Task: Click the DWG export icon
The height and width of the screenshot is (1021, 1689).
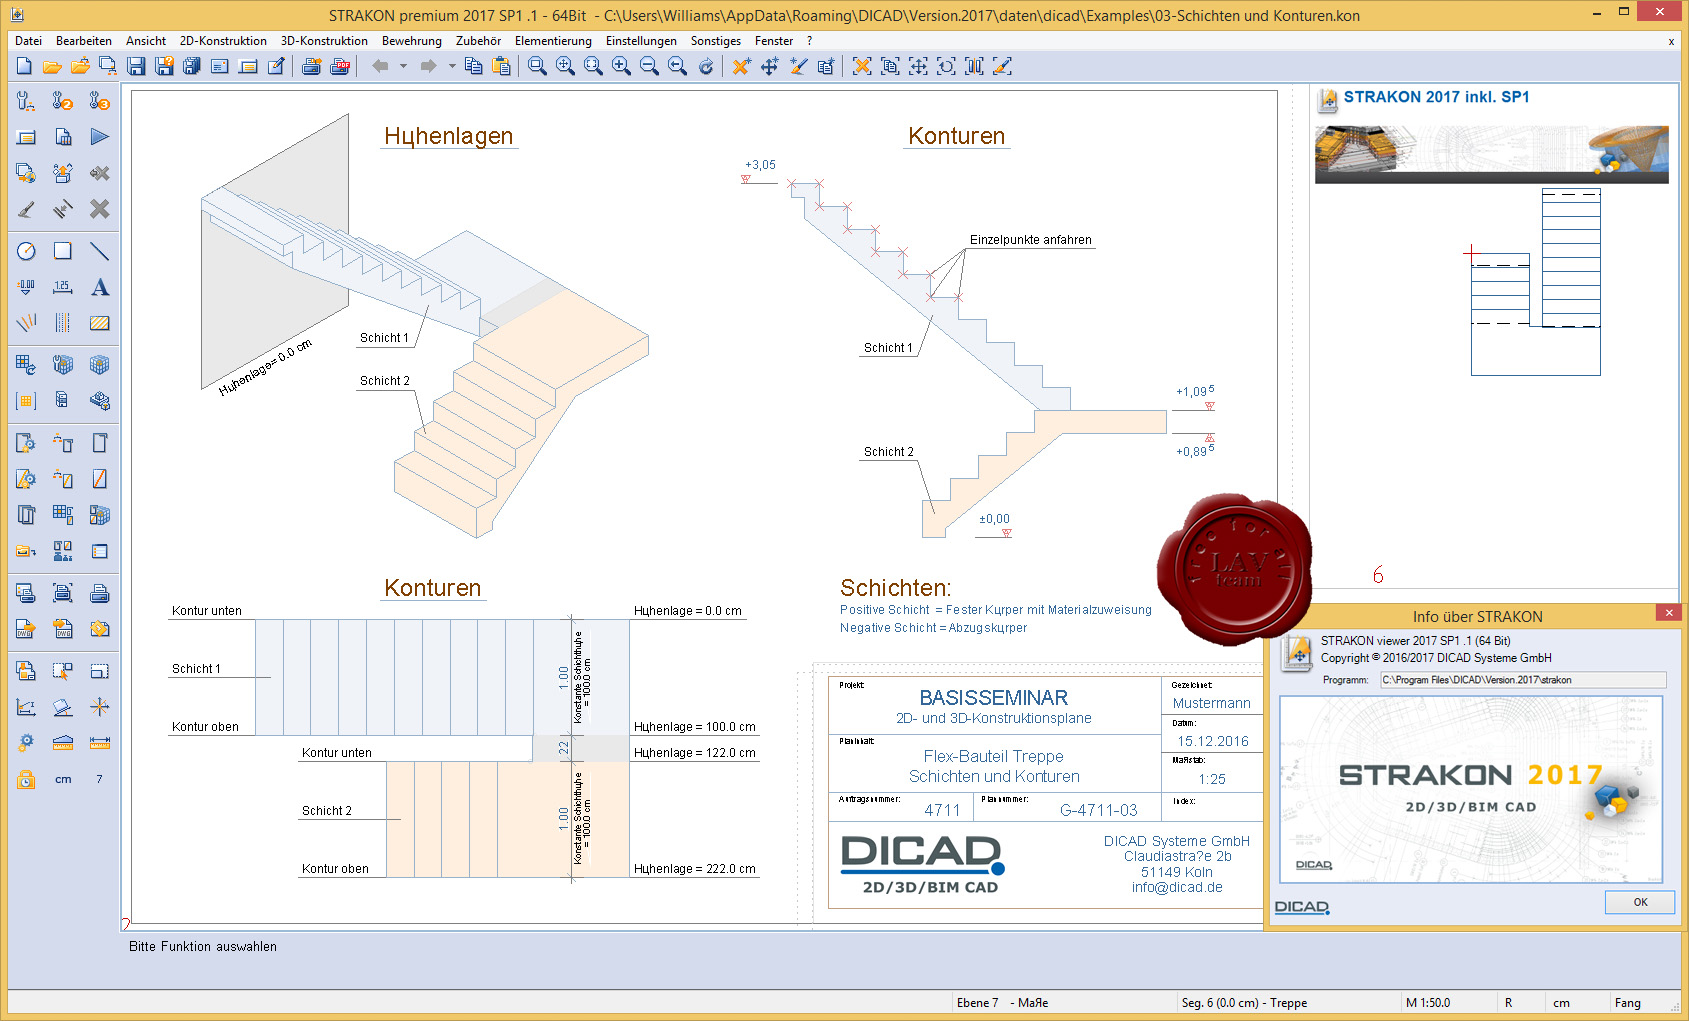Action: (26, 629)
